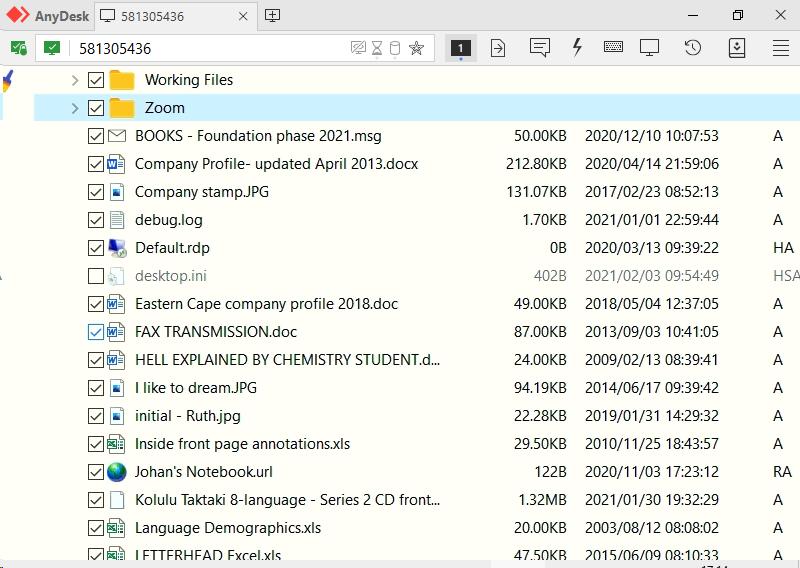Image resolution: width=800 pixels, height=568 pixels.
Task: Open a new session tab with plus icon
Action: [x=272, y=15]
